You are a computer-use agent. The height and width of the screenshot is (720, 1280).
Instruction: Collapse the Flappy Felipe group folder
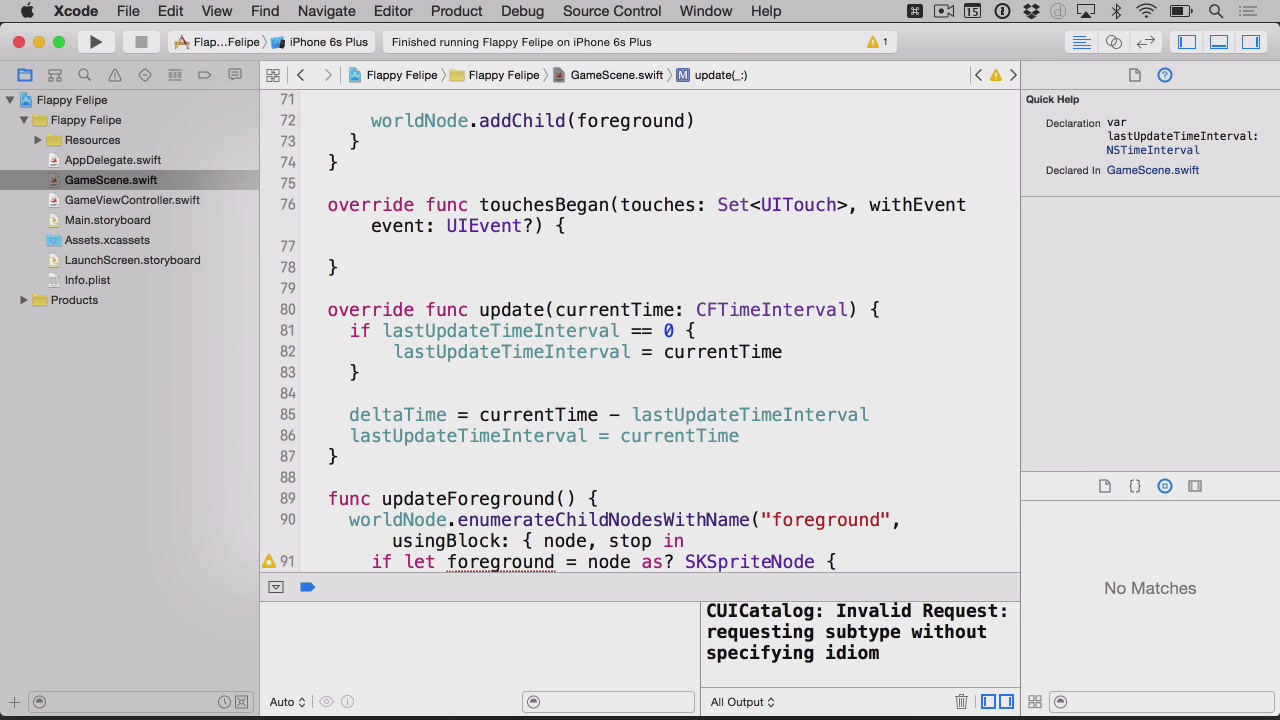24,120
